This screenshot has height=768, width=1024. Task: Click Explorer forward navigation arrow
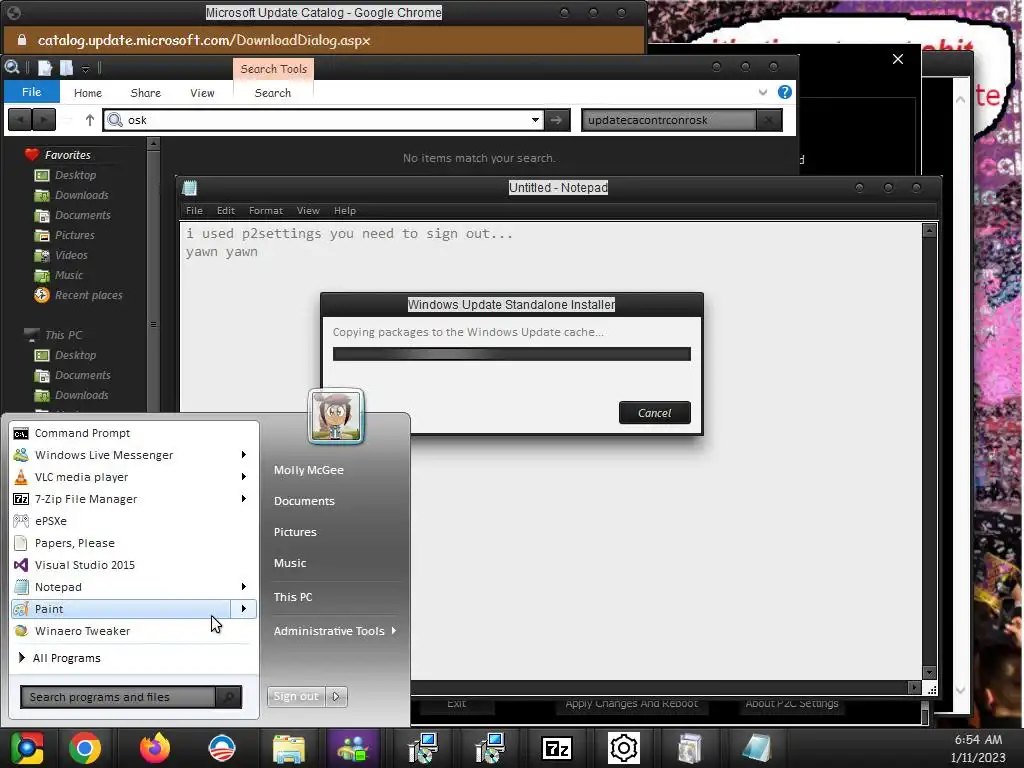pyautogui.click(x=44, y=120)
